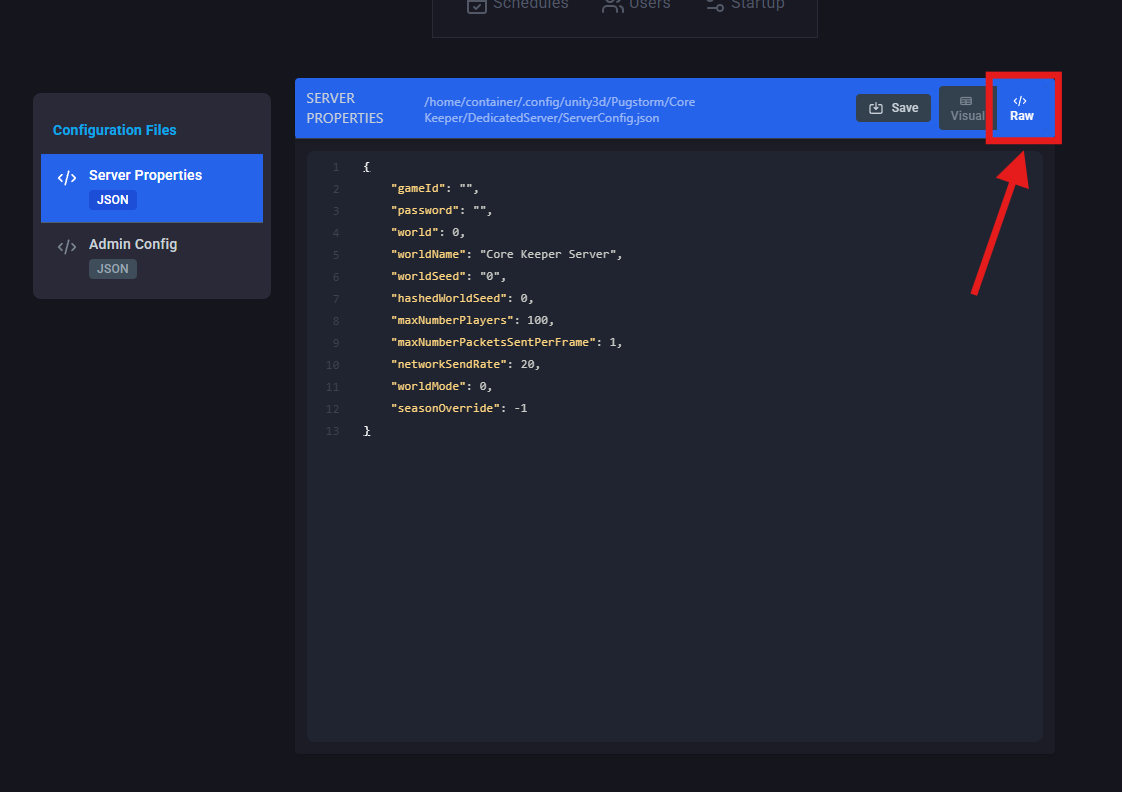Open the Admin Config file

tap(152, 257)
